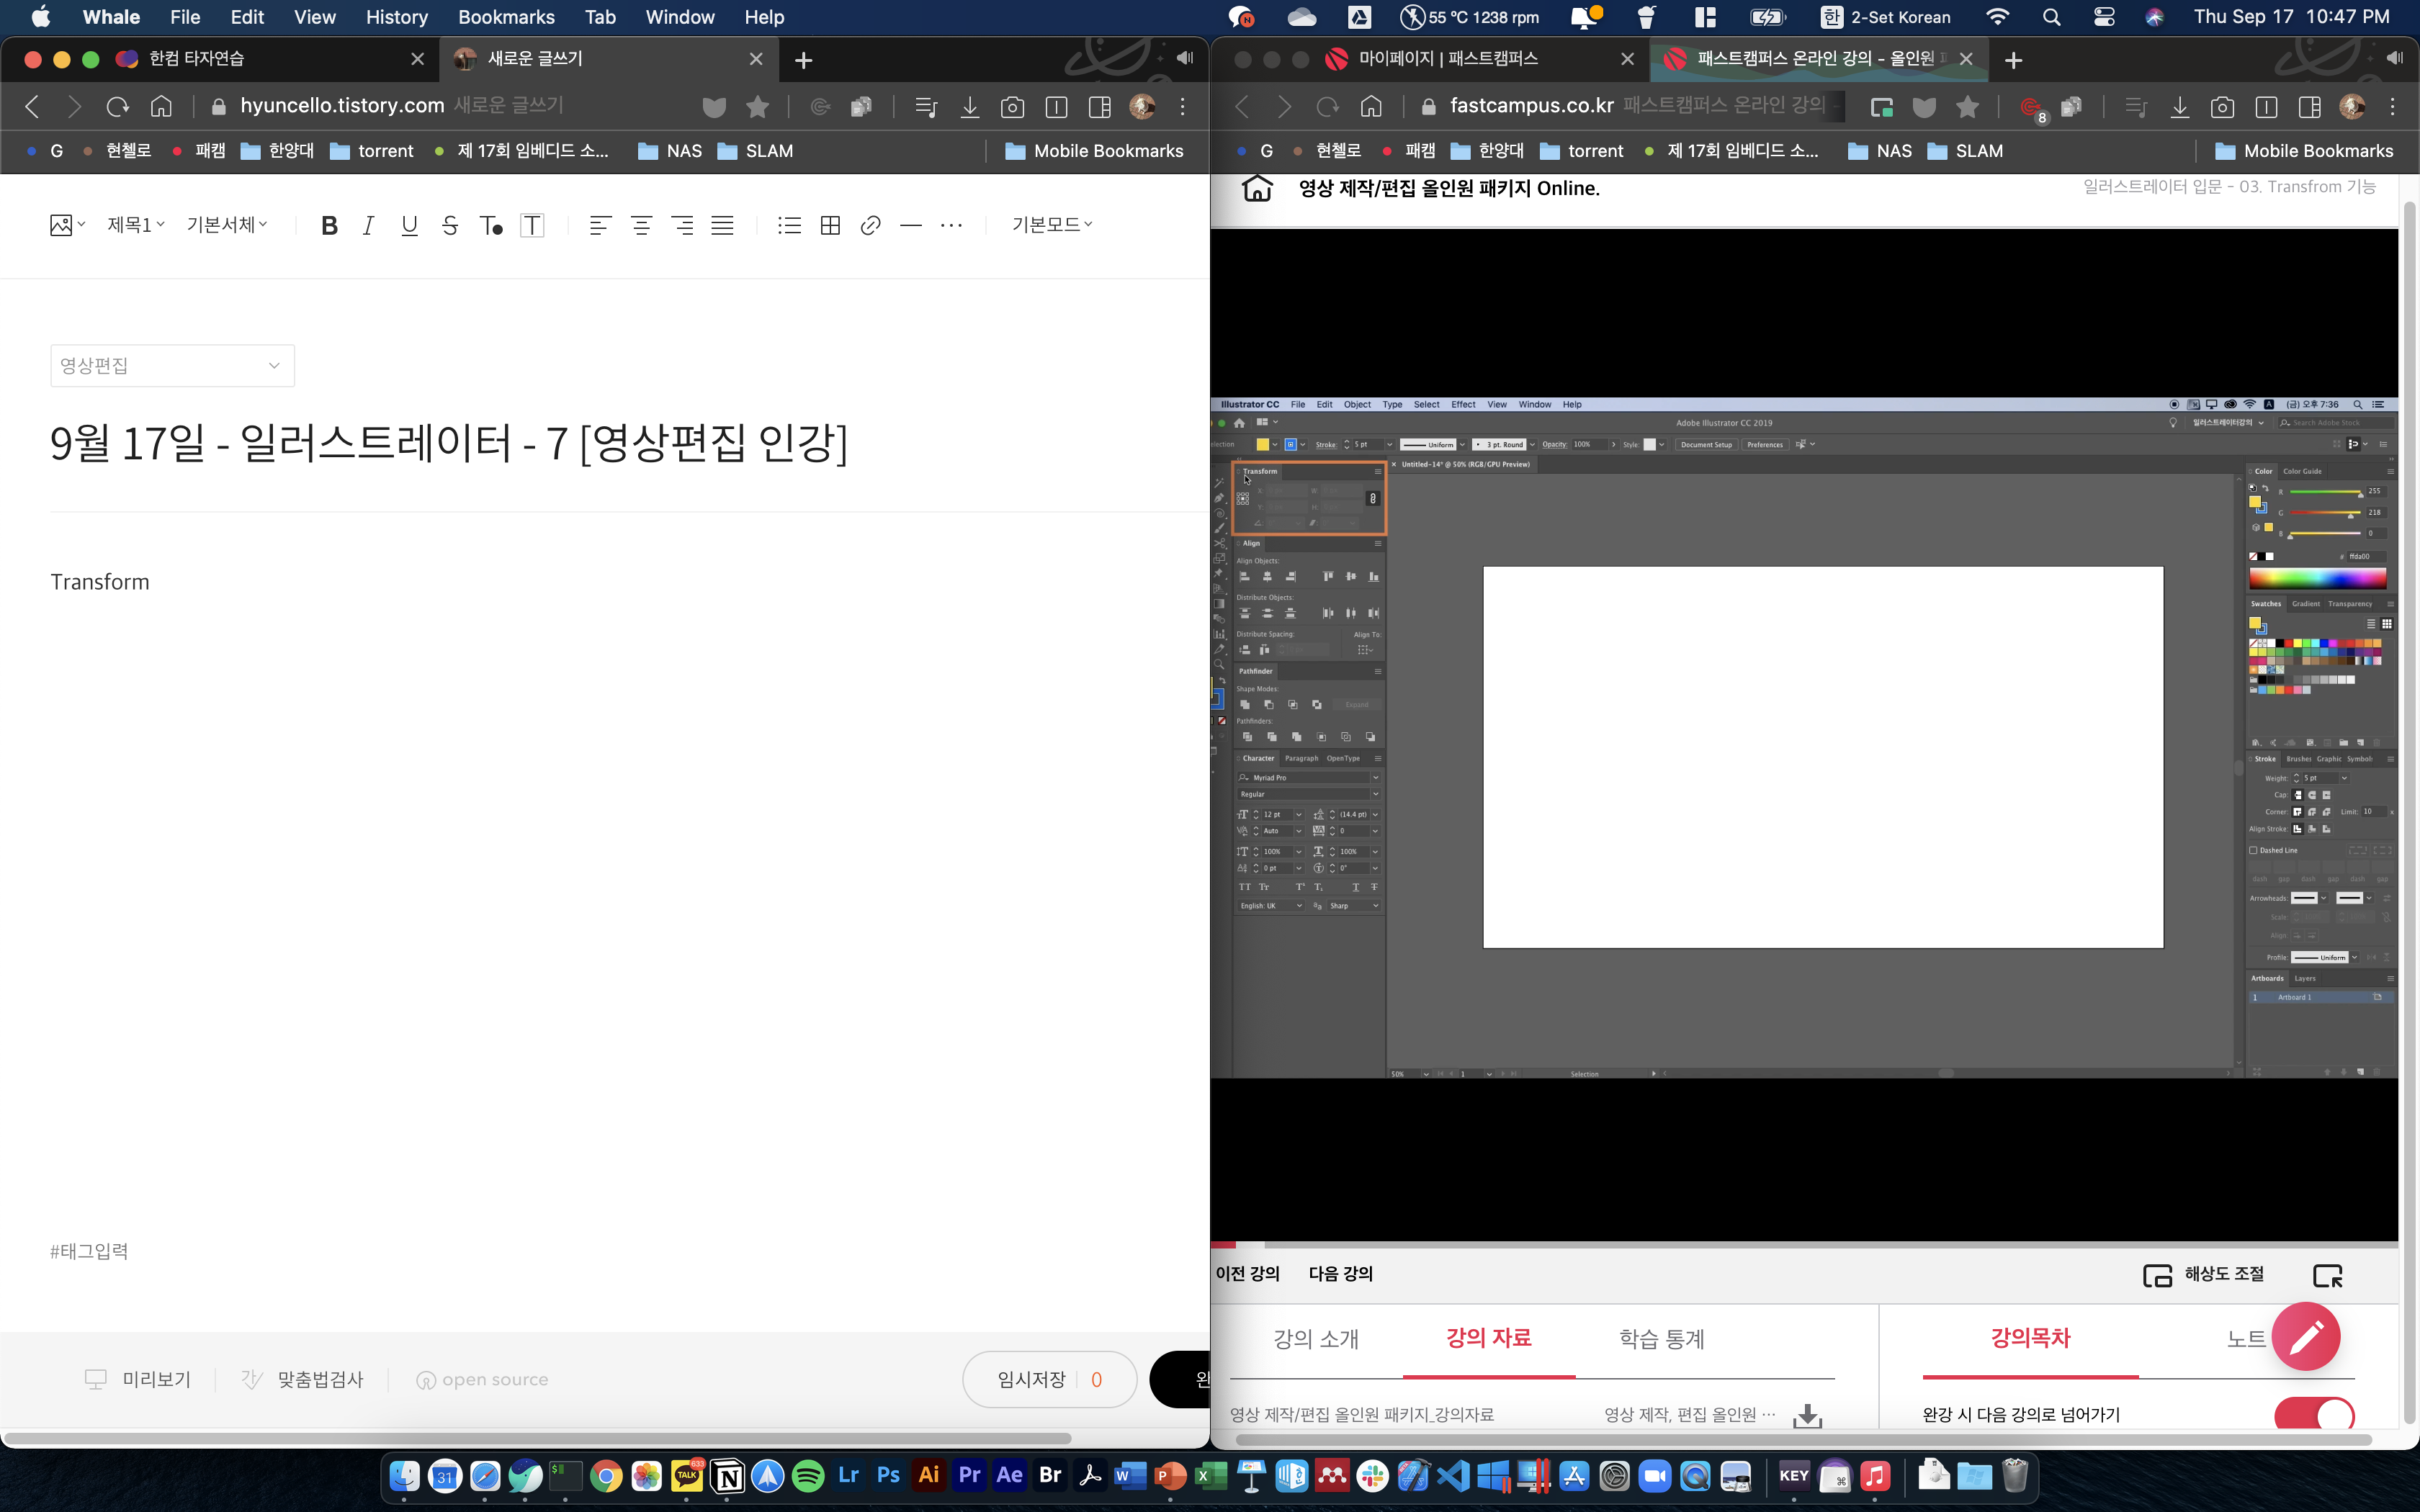Apply underline formatting
Screen dimensions: 2420x1512
(x=409, y=225)
